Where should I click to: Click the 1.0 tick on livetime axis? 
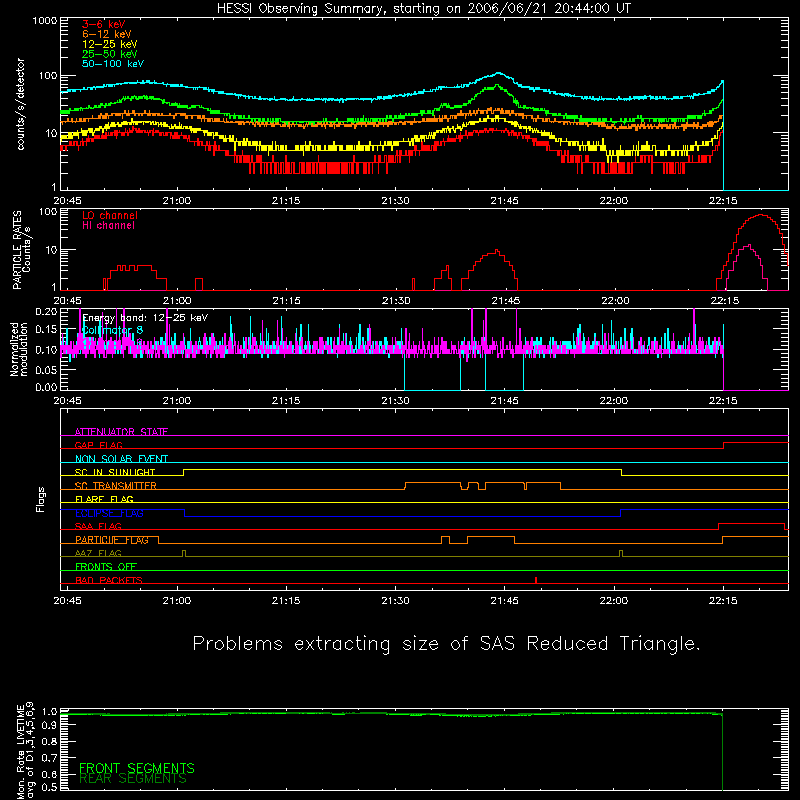49,712
